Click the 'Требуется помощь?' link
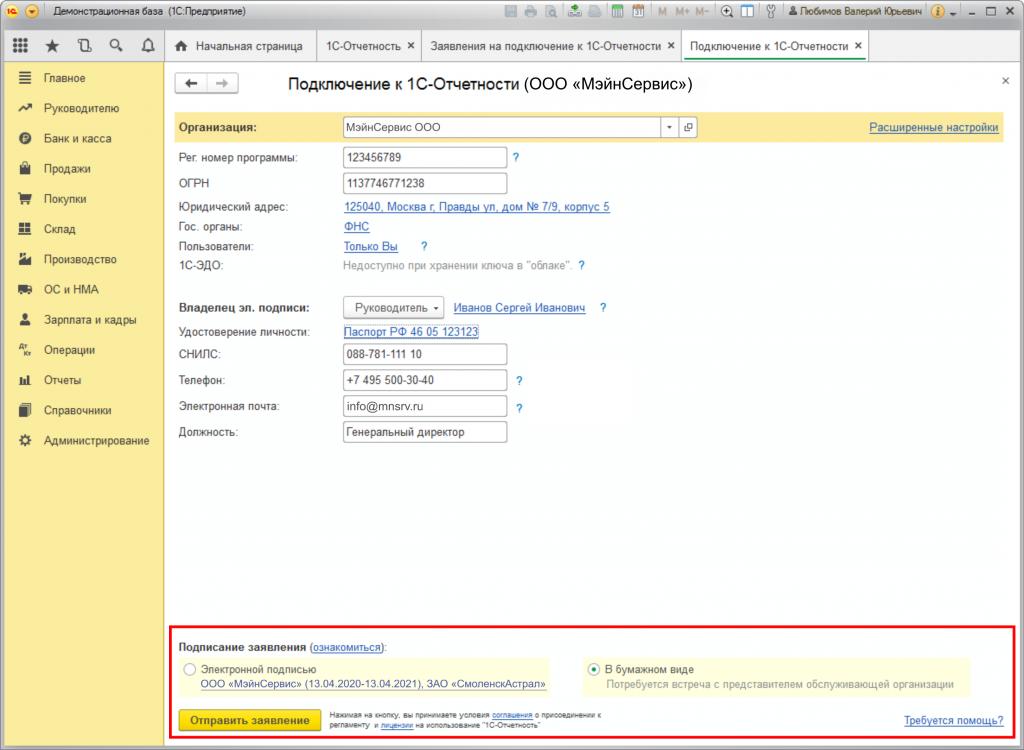Viewport: 1024px width, 750px height. [952, 720]
